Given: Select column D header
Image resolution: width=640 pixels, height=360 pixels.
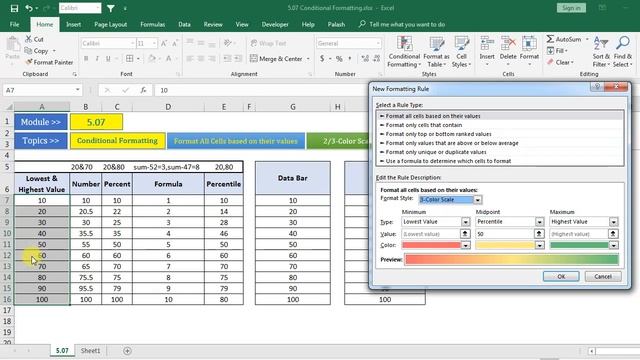Looking at the screenshot, I should [x=168, y=107].
